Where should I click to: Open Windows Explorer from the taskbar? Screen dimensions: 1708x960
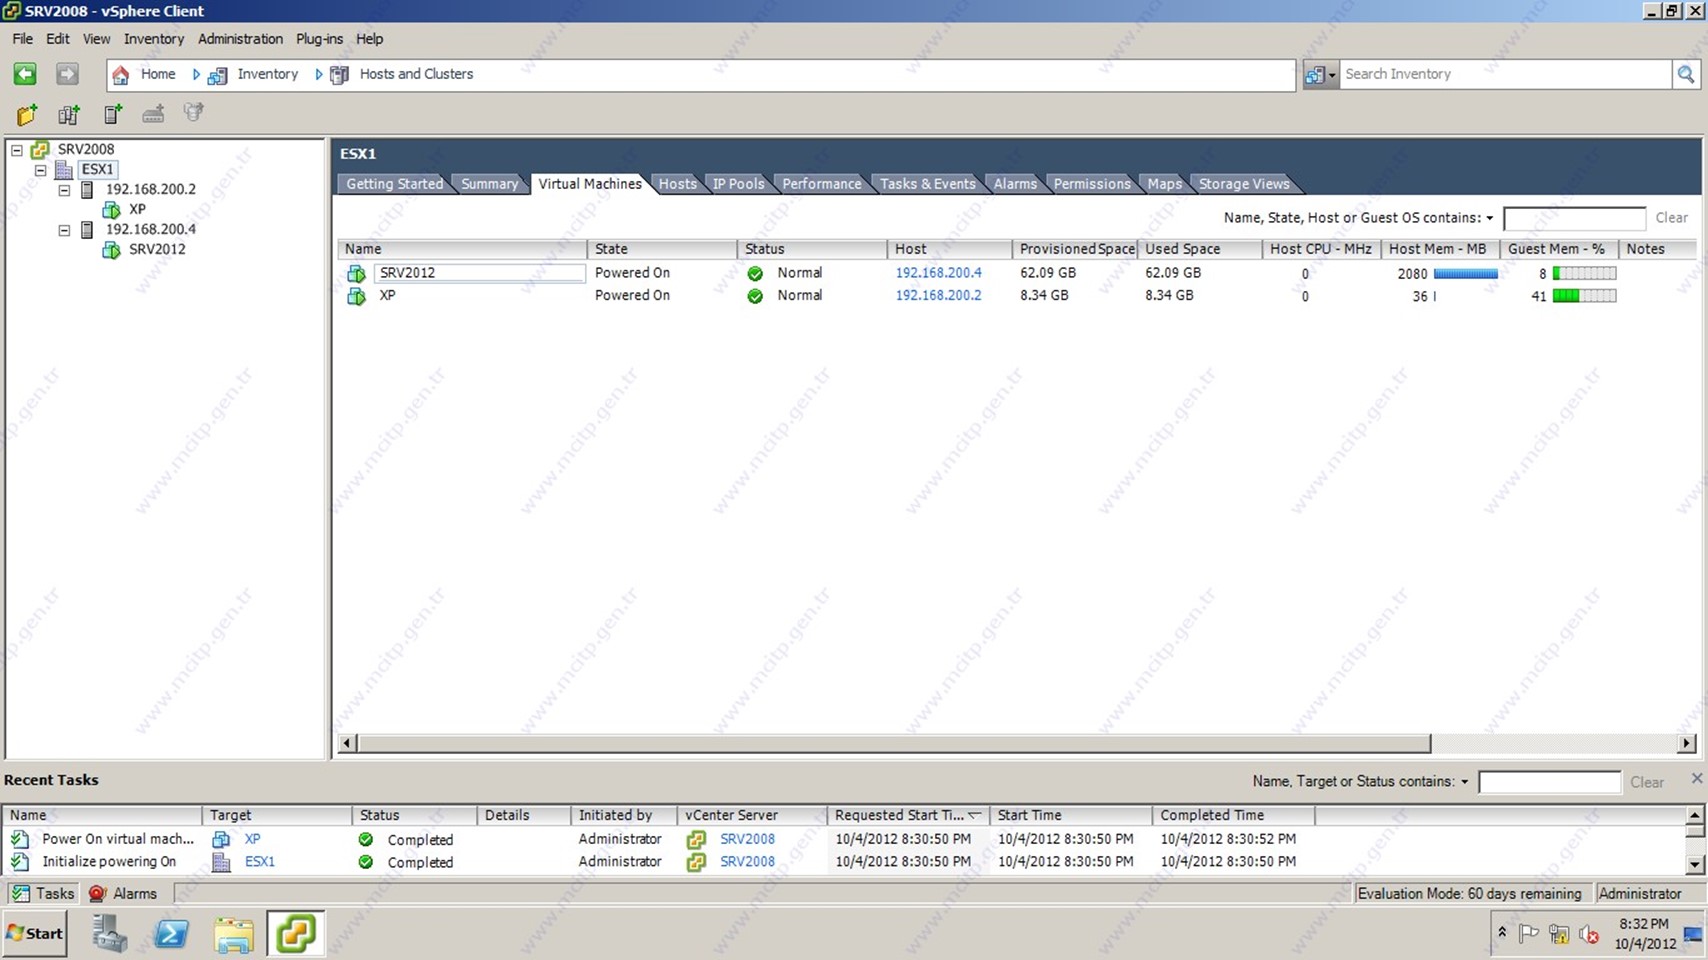coord(234,934)
